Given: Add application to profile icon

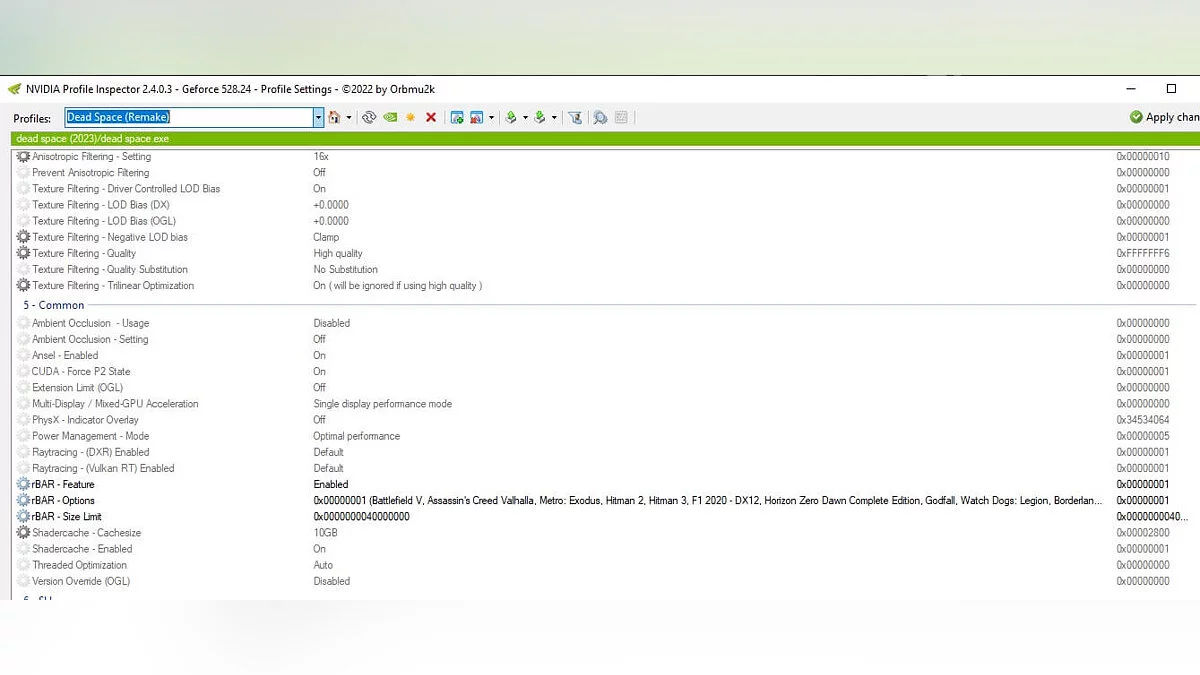Looking at the screenshot, I should coord(457,117).
